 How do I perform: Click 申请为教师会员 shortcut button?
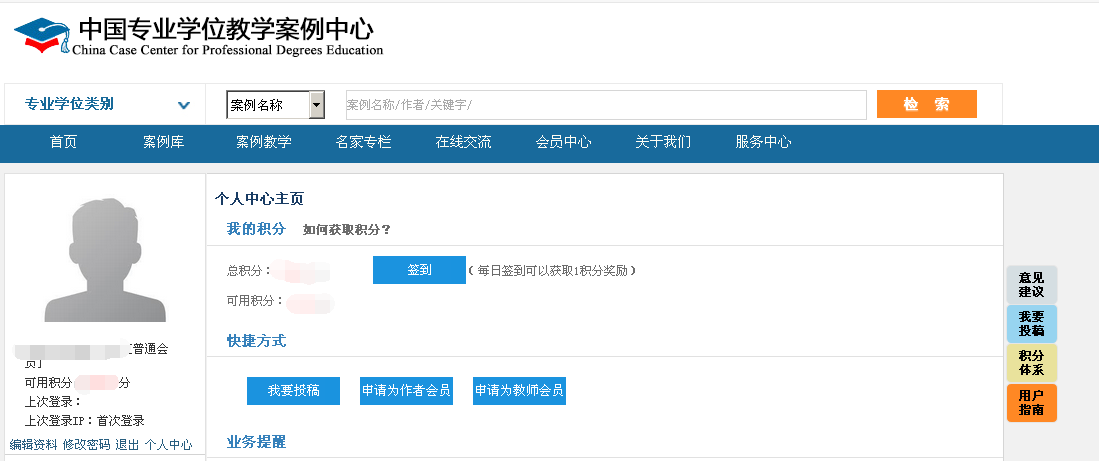(x=519, y=391)
